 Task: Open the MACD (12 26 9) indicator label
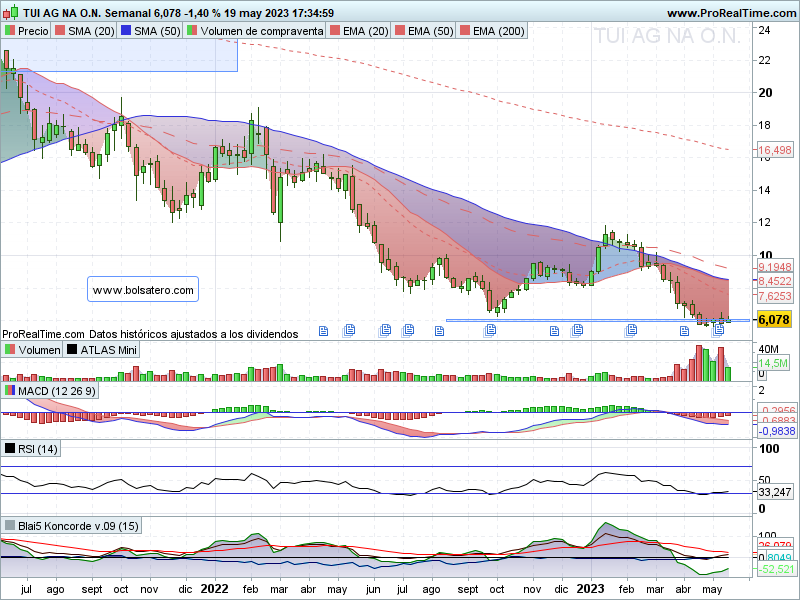coord(50,391)
